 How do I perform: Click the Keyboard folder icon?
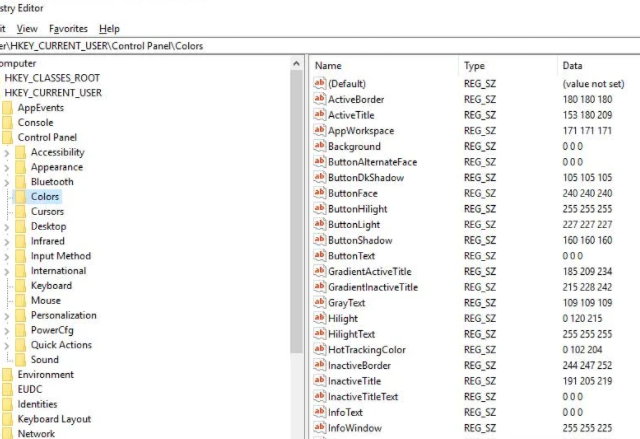coord(20,286)
